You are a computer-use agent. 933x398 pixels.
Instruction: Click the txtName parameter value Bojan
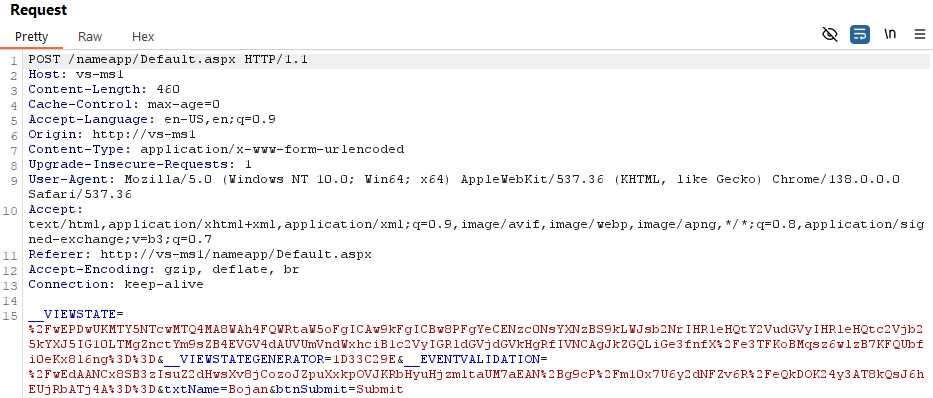(249, 390)
